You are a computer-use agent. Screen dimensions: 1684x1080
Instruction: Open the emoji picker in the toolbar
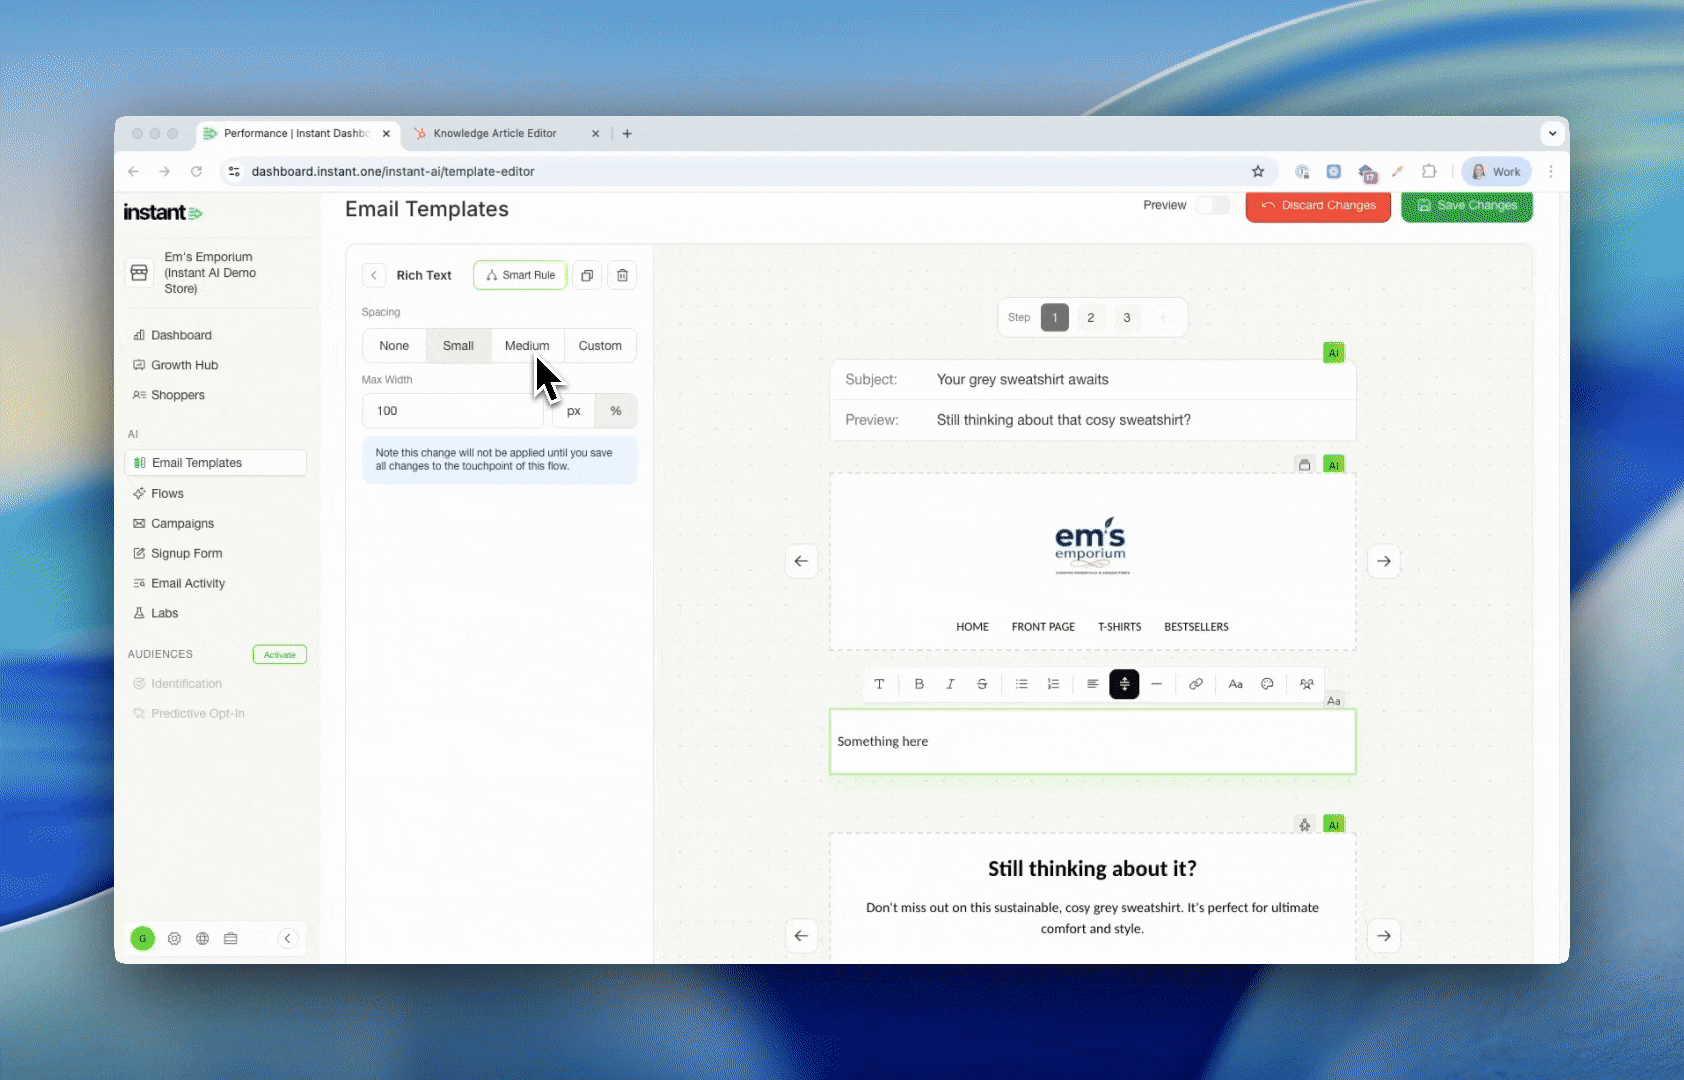point(1267,684)
